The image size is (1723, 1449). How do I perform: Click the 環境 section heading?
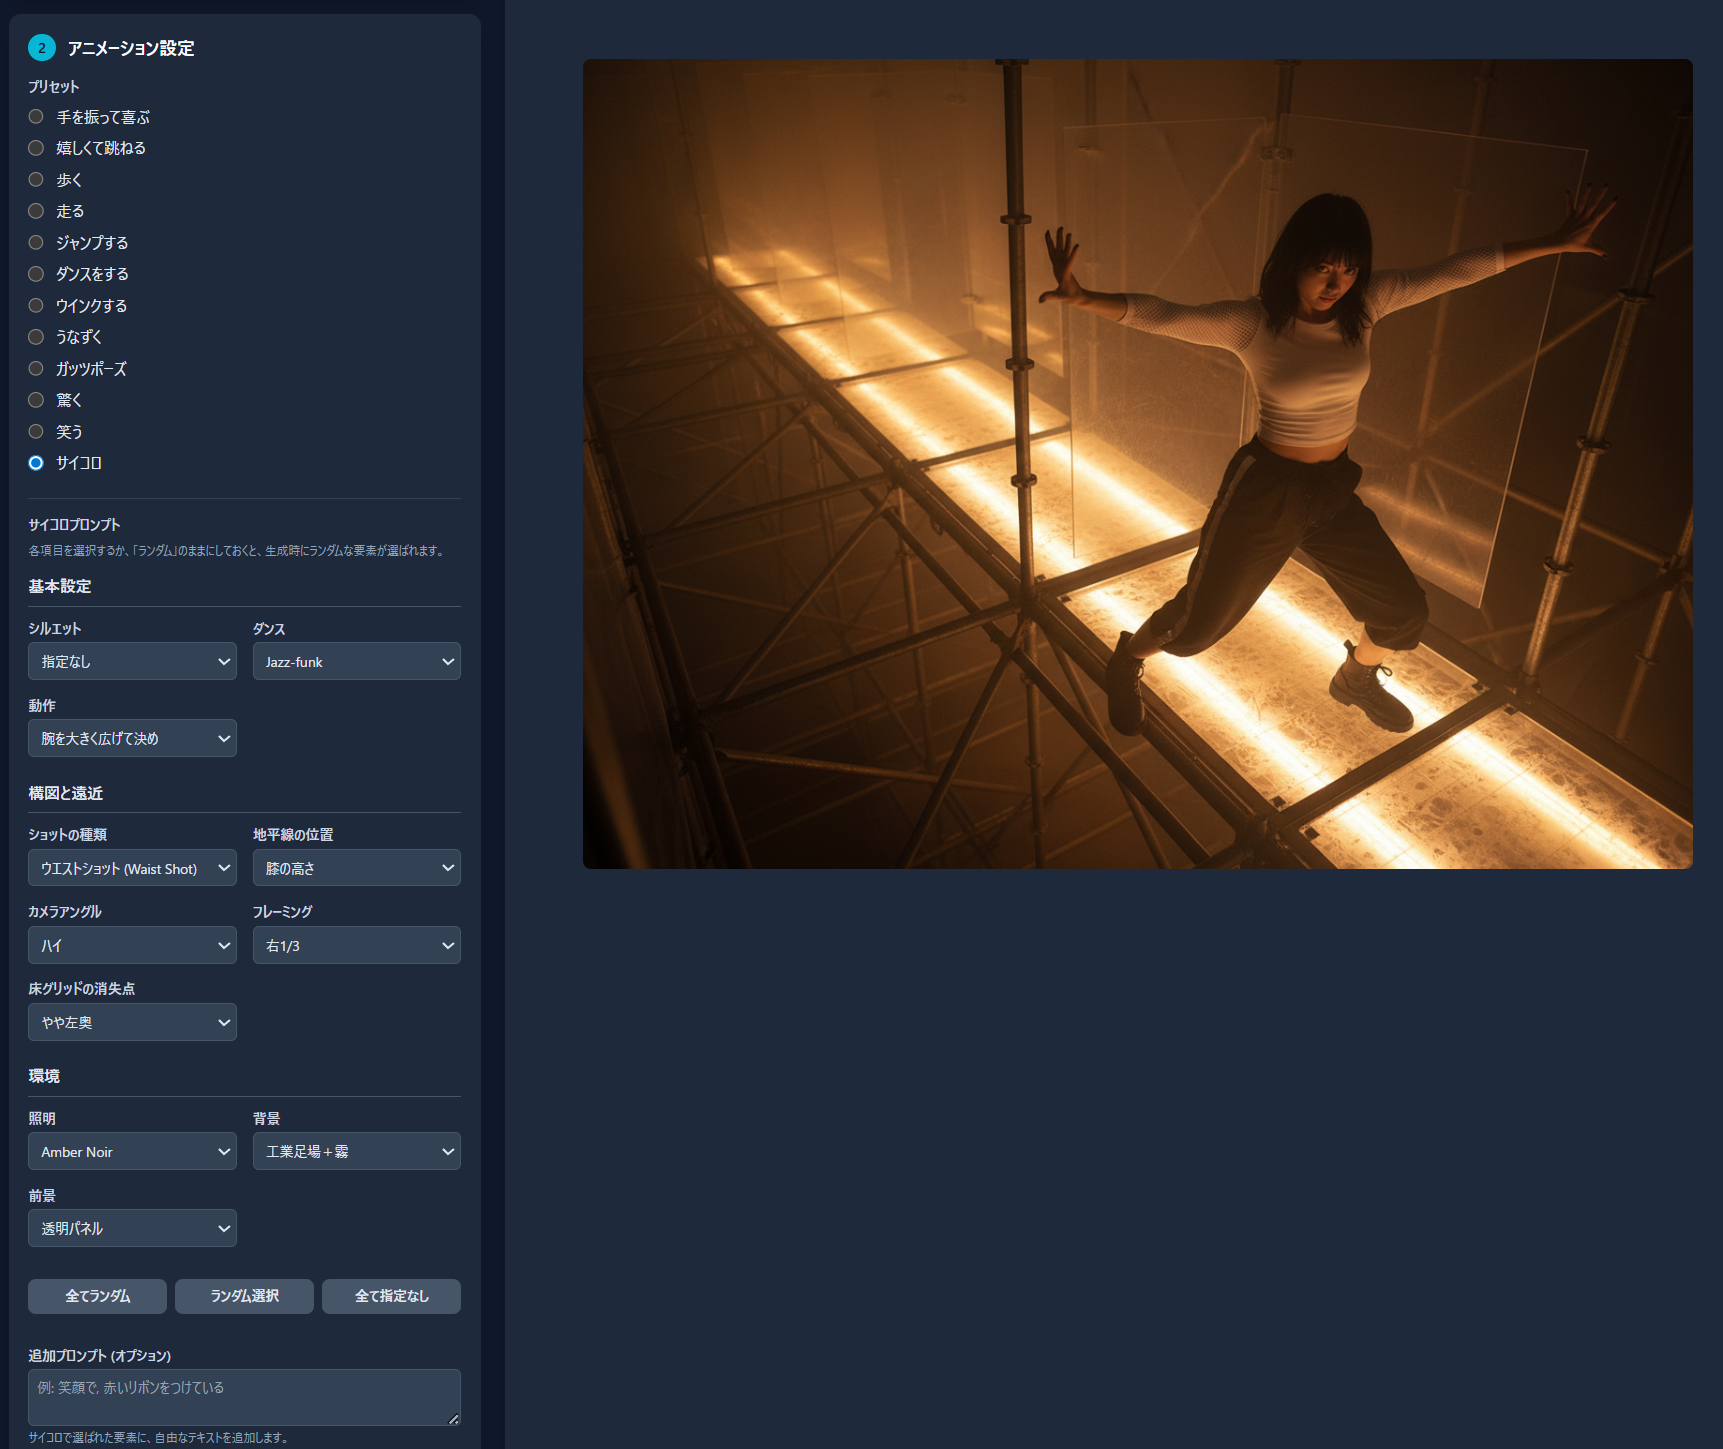tap(44, 1076)
